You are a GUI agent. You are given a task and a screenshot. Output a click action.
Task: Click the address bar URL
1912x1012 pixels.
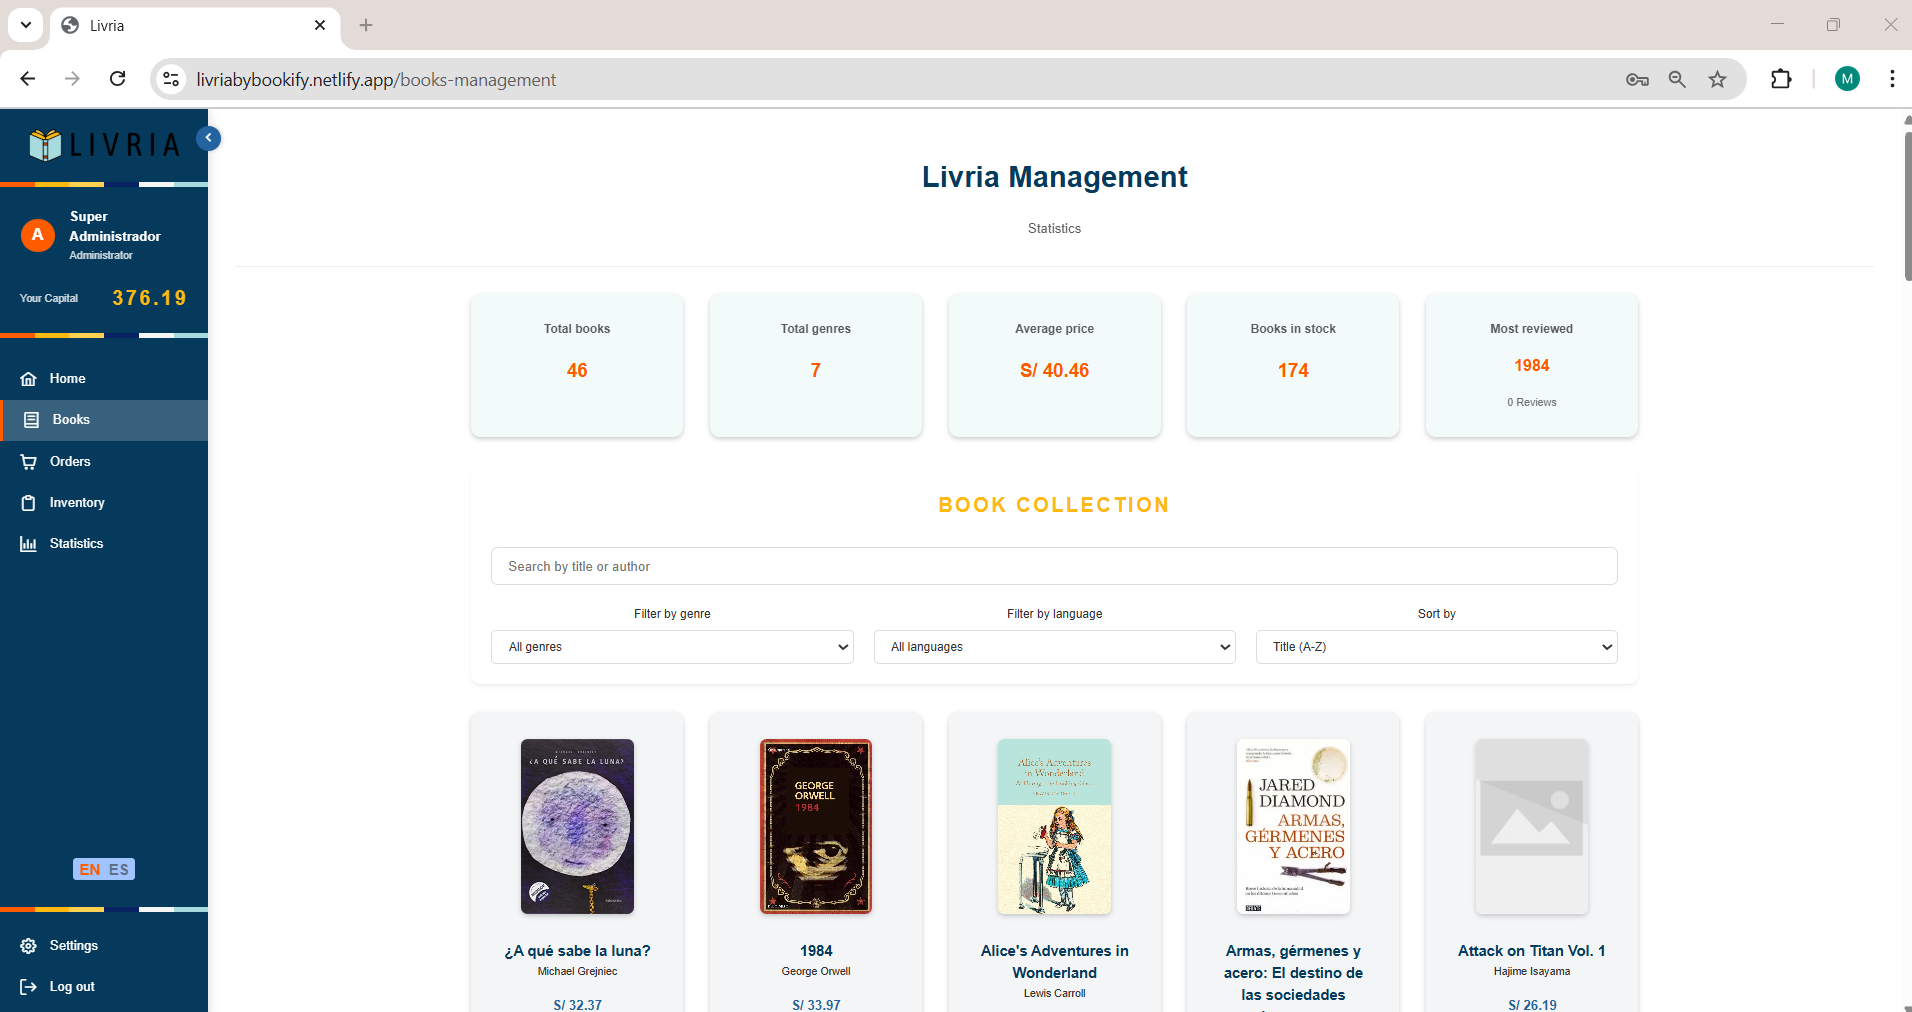pos(376,80)
